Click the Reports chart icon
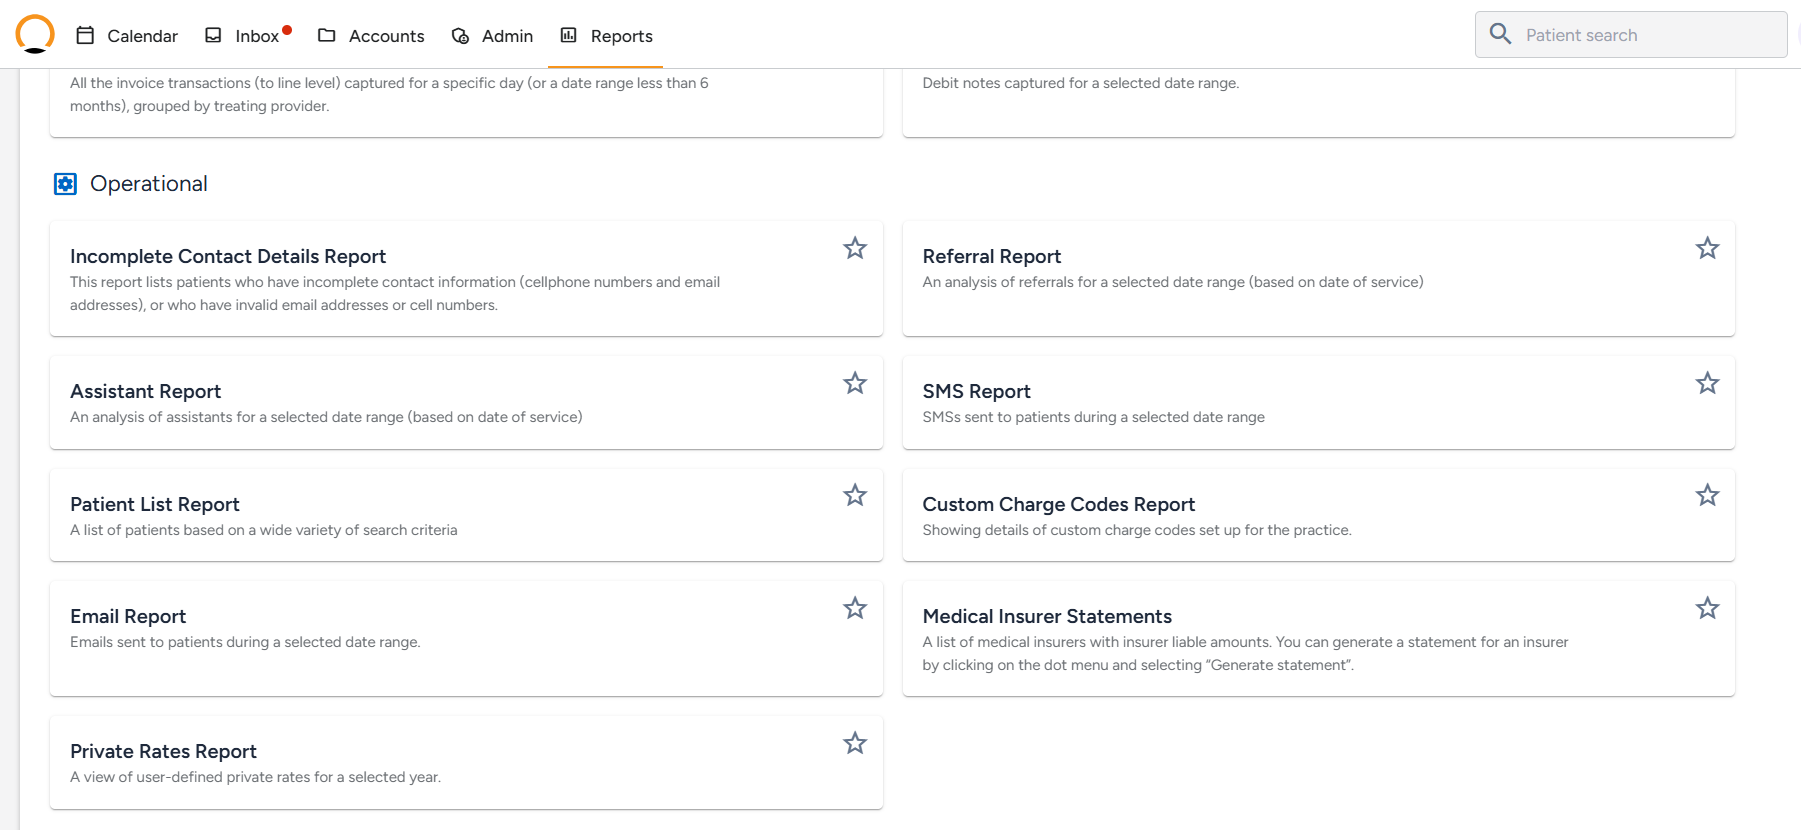The width and height of the screenshot is (1801, 830). click(569, 35)
